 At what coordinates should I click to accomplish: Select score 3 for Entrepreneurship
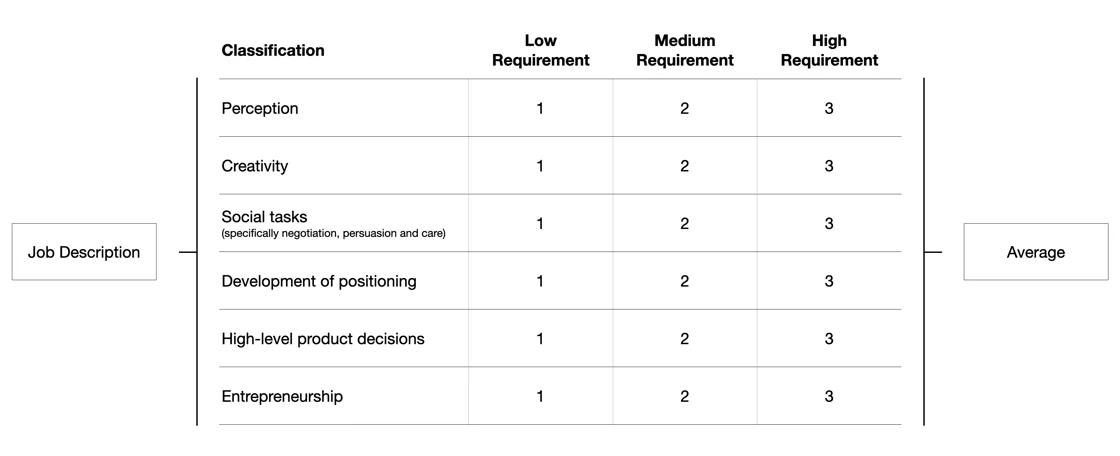pyautogui.click(x=829, y=396)
